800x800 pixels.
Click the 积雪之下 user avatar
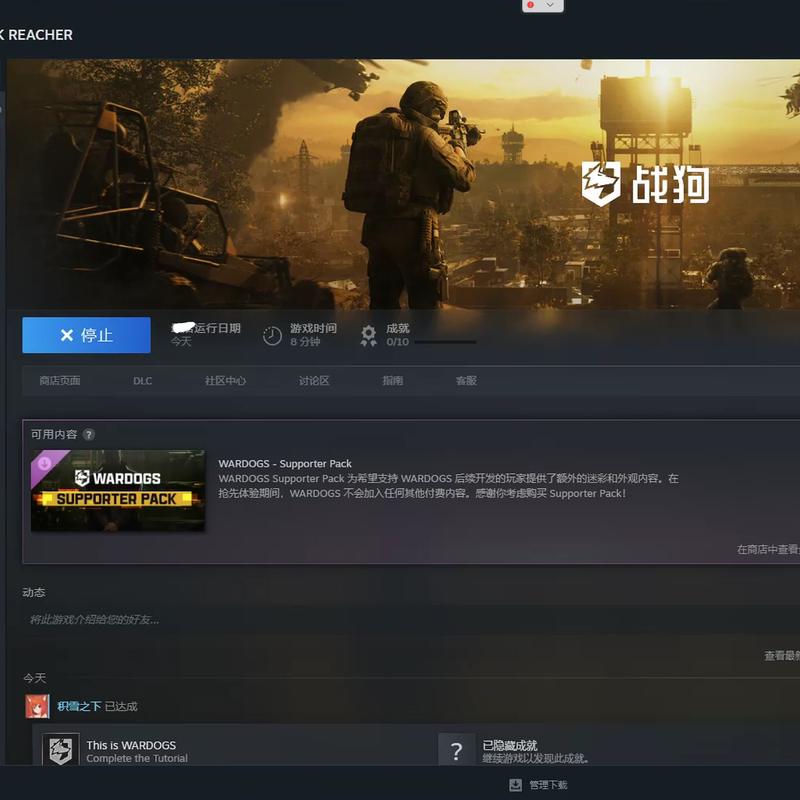[x=37, y=706]
